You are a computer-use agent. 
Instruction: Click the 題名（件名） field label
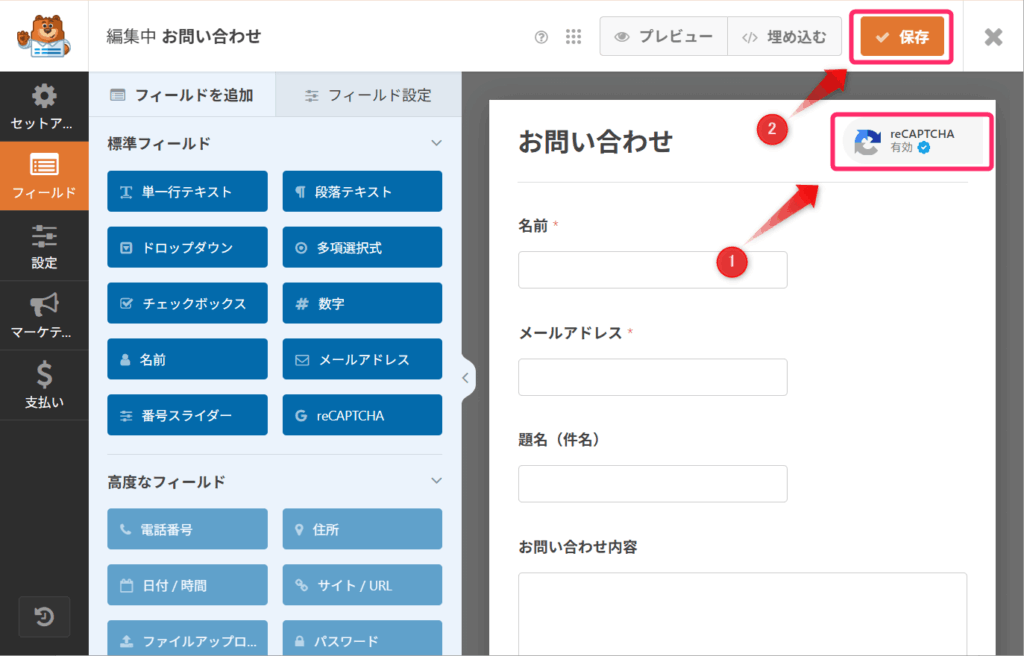pyautogui.click(x=558, y=440)
